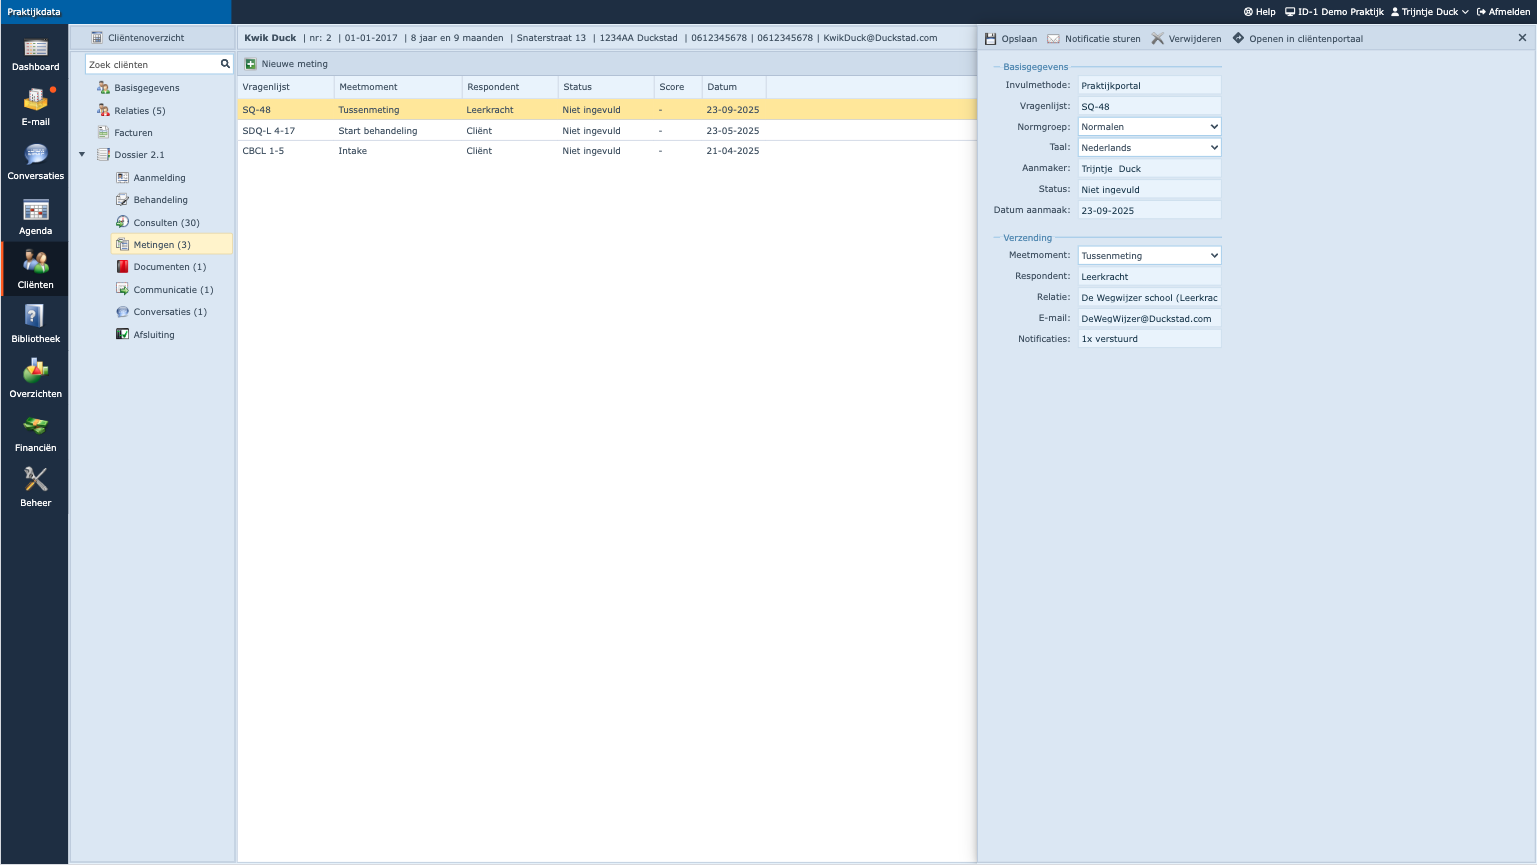Viewport: 1537px width, 865px height.
Task: Sort by the Datum column header
Action: [x=722, y=87]
